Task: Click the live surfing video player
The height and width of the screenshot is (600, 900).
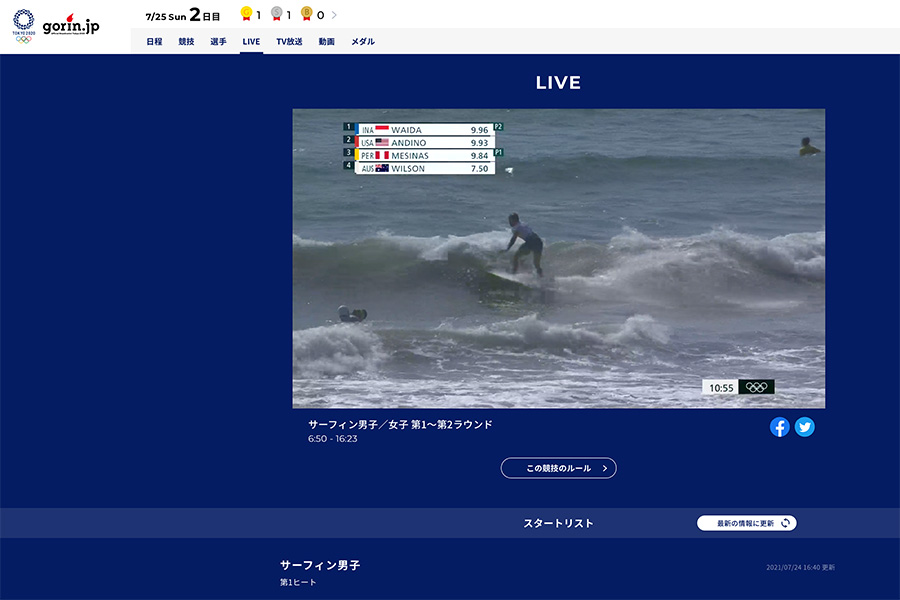Action: 558,258
